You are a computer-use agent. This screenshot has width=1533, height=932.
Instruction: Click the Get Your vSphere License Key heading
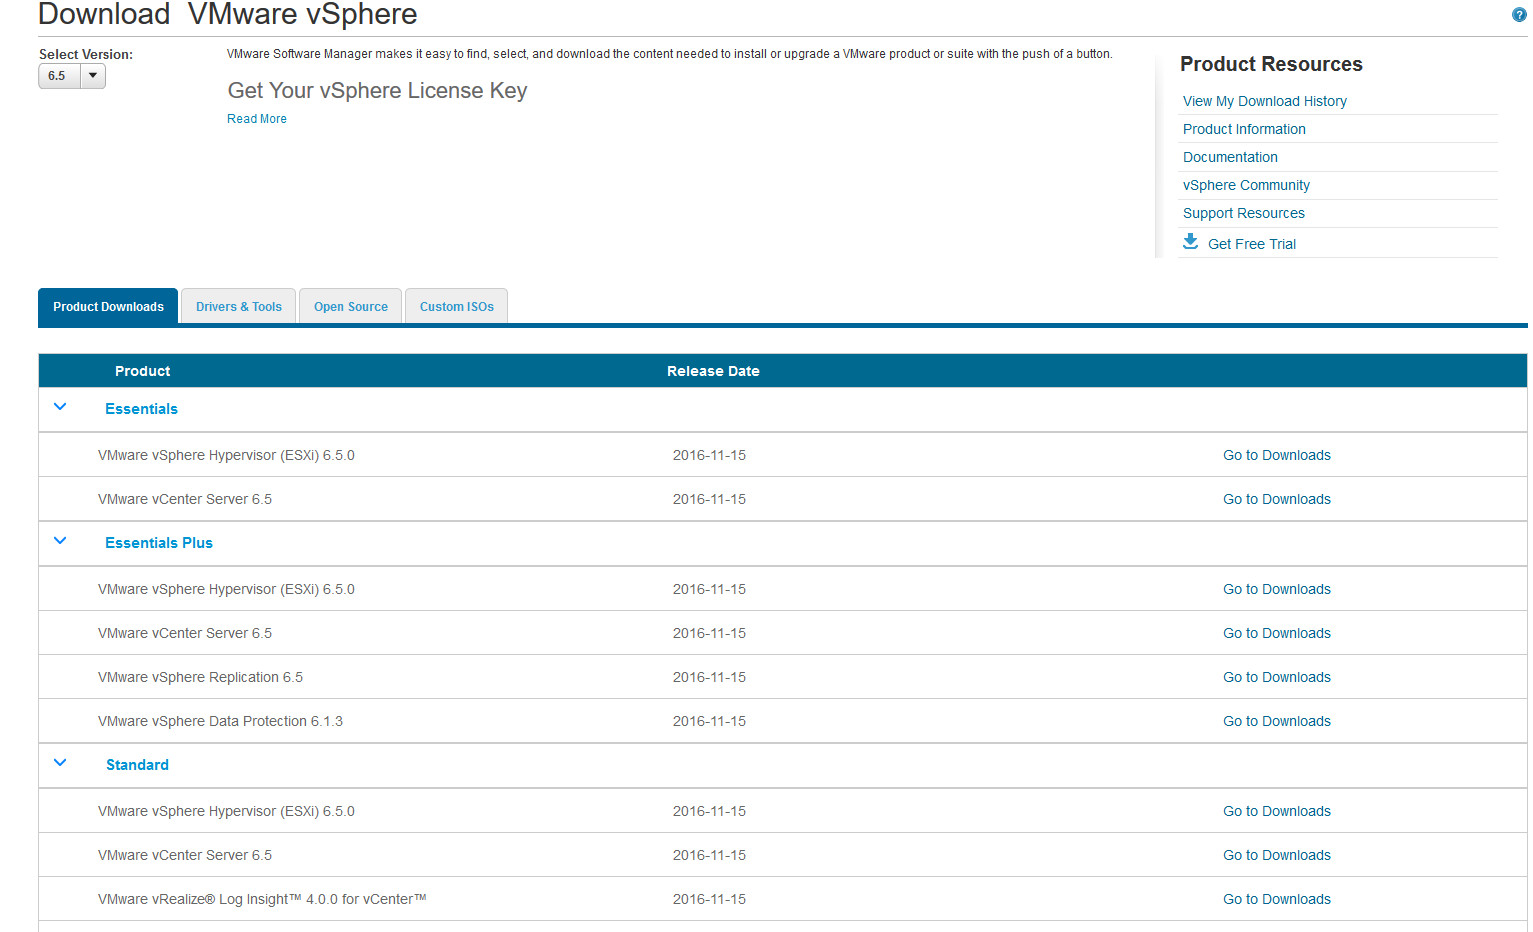click(377, 91)
